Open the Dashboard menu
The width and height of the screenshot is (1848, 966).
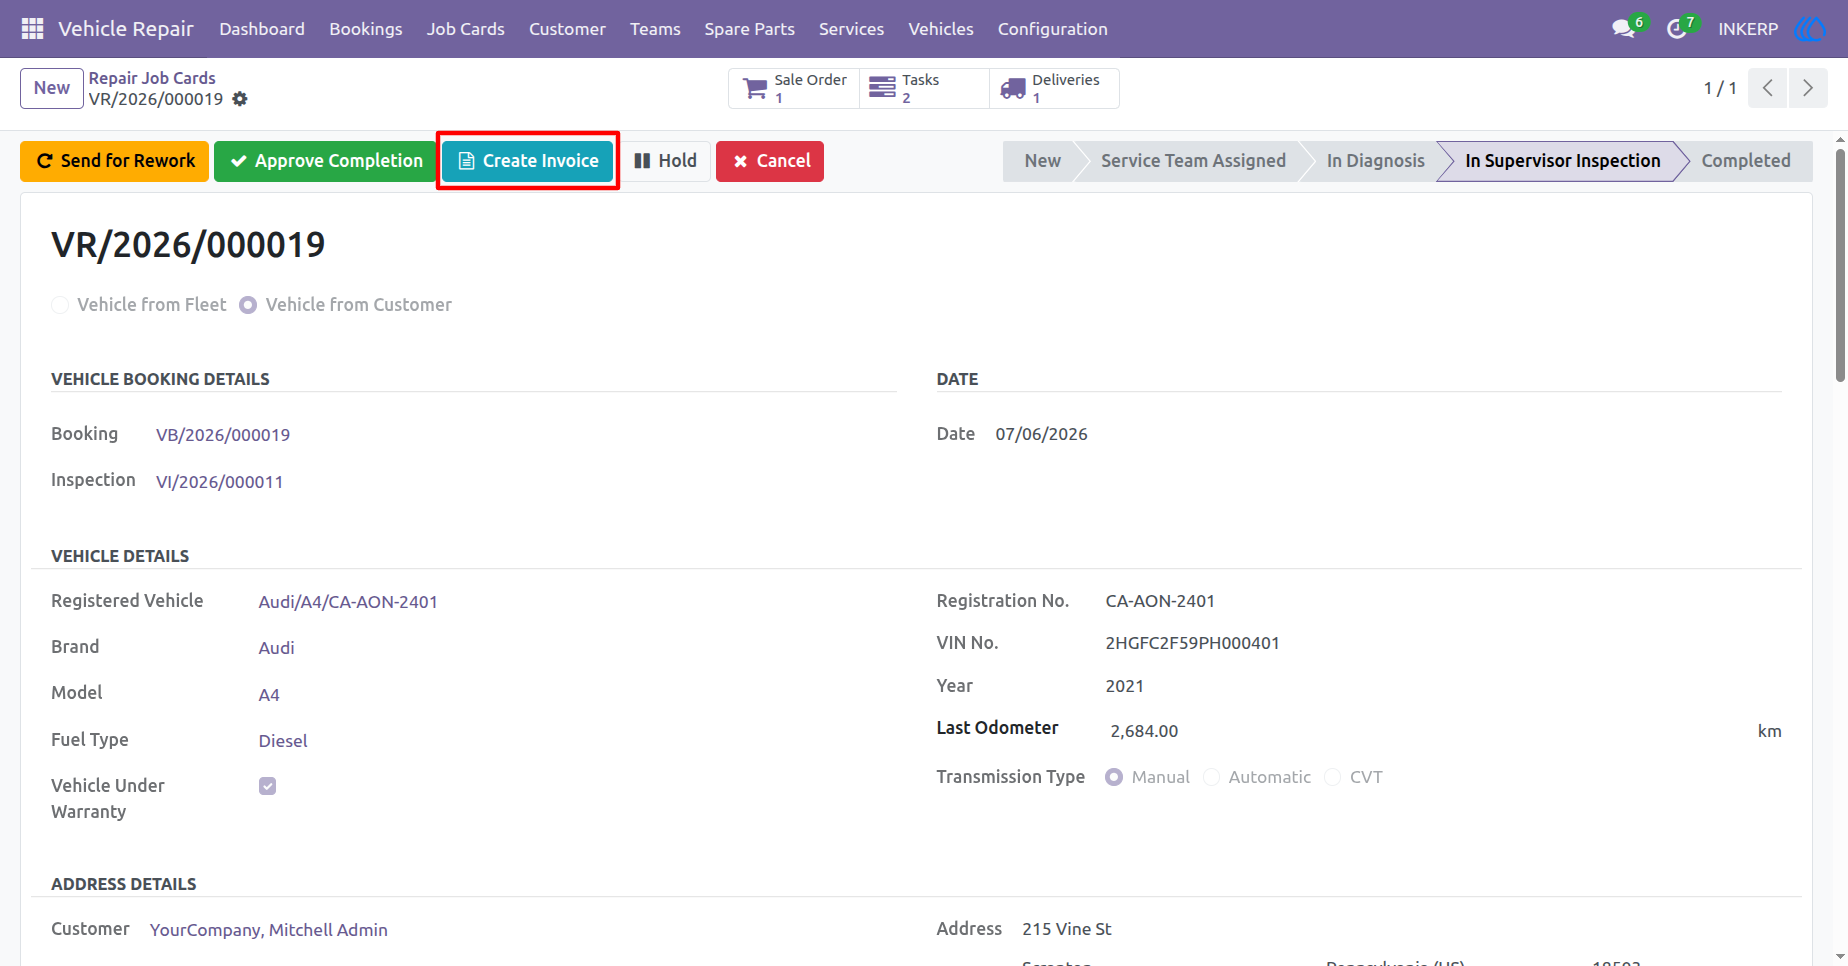tap(262, 29)
